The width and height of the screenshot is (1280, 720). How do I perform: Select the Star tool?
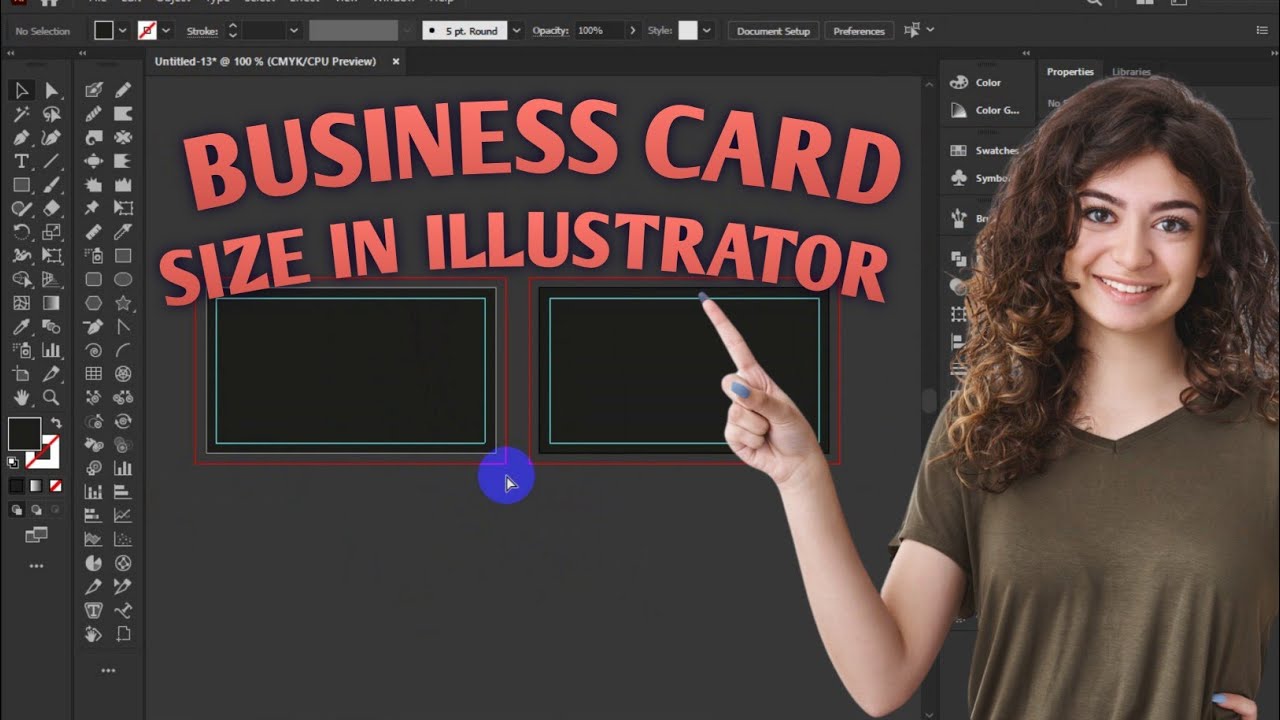tap(123, 303)
